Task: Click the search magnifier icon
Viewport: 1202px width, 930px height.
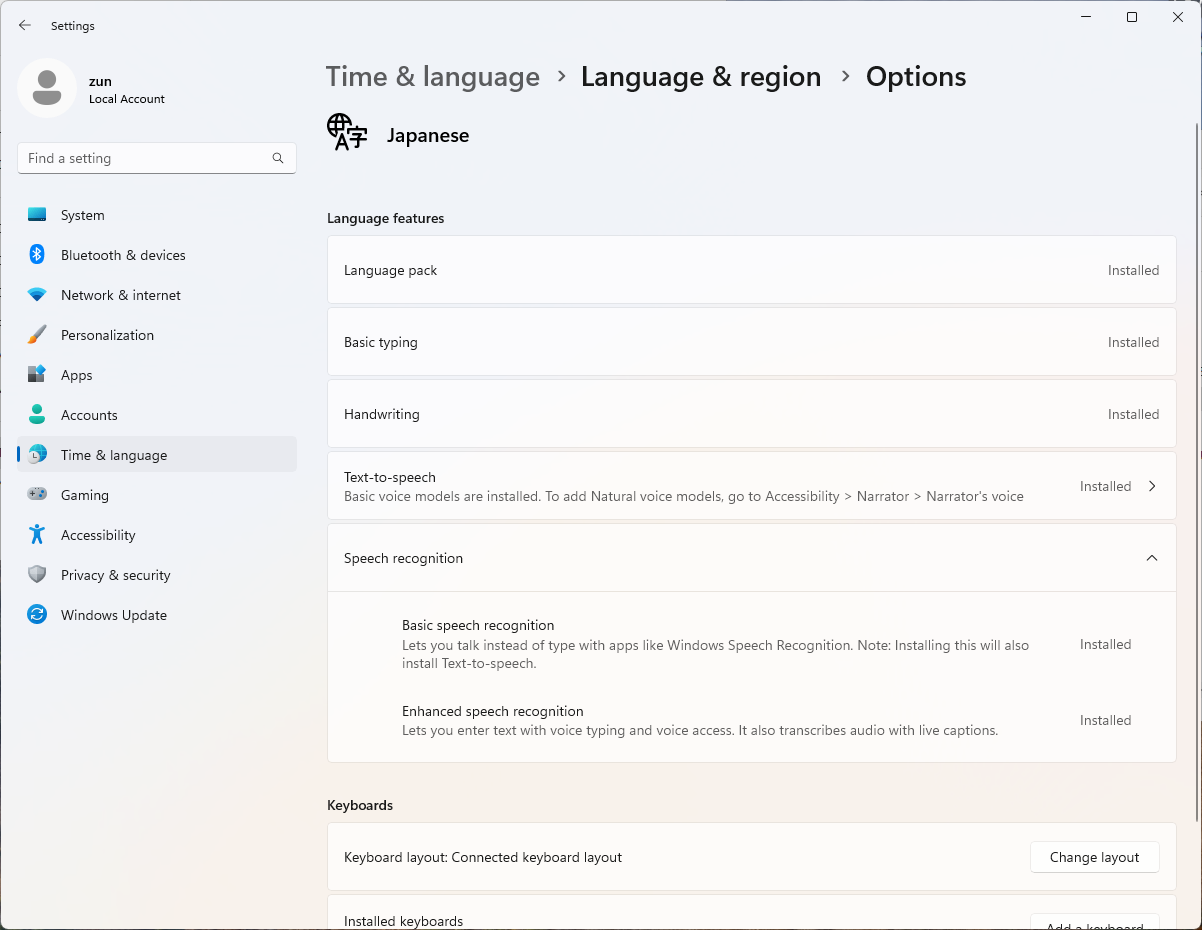Action: point(278,158)
